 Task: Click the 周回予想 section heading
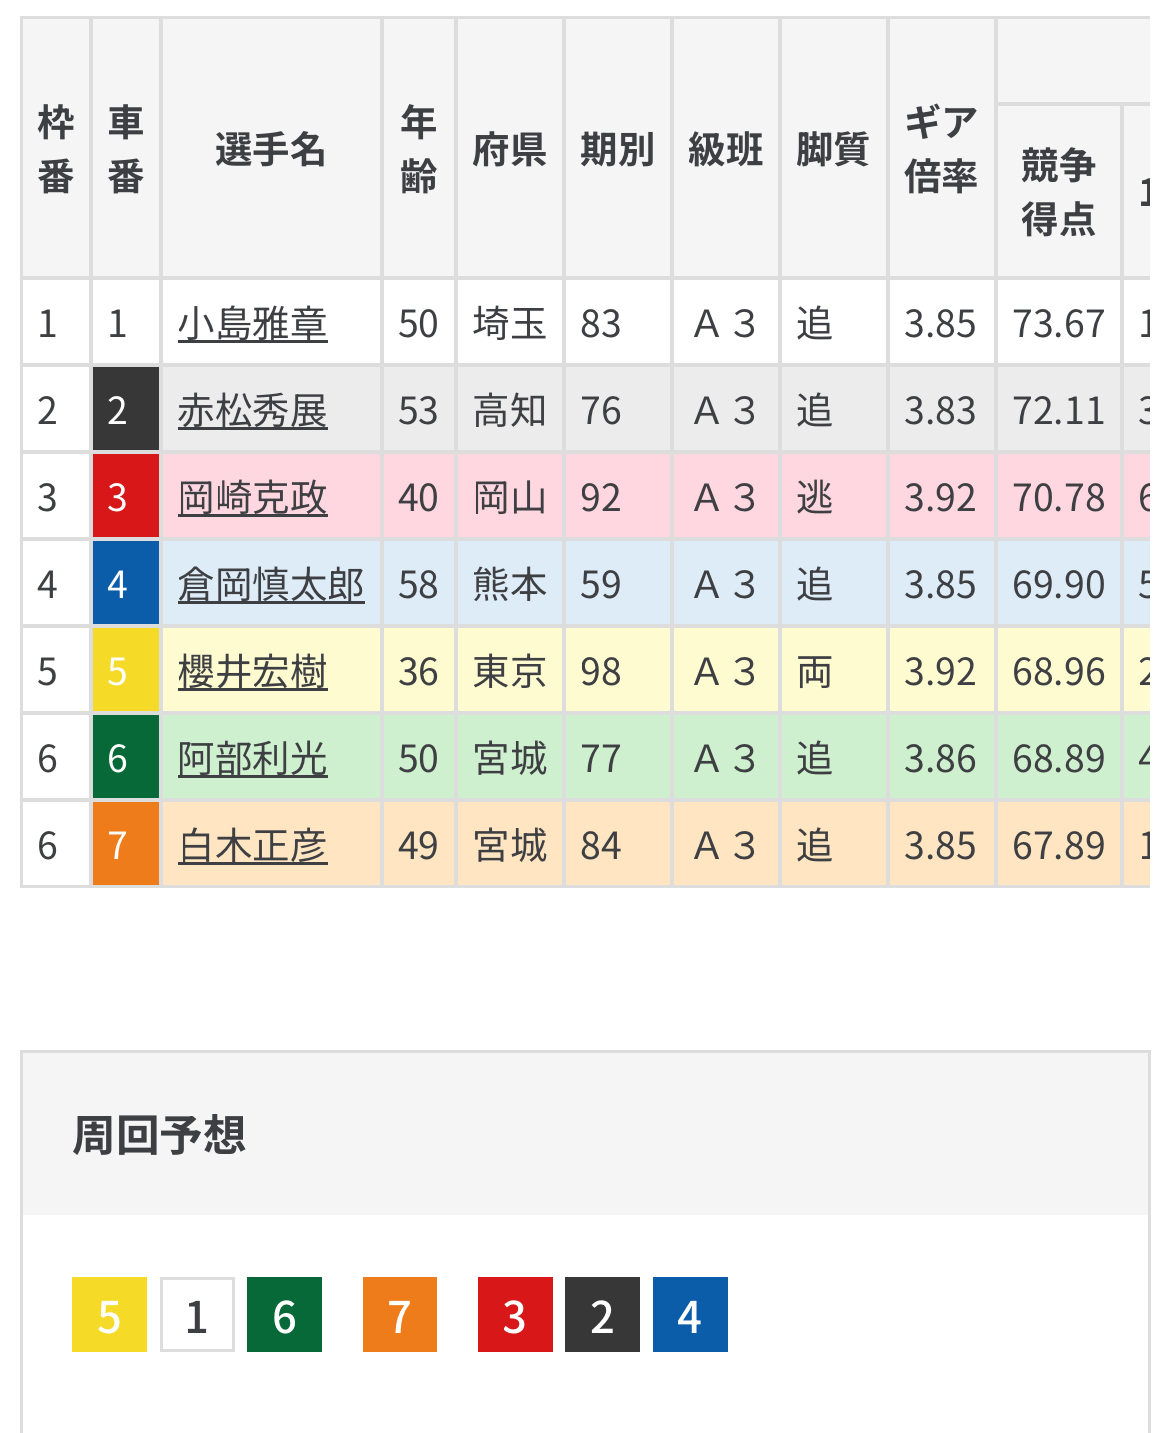(159, 1136)
